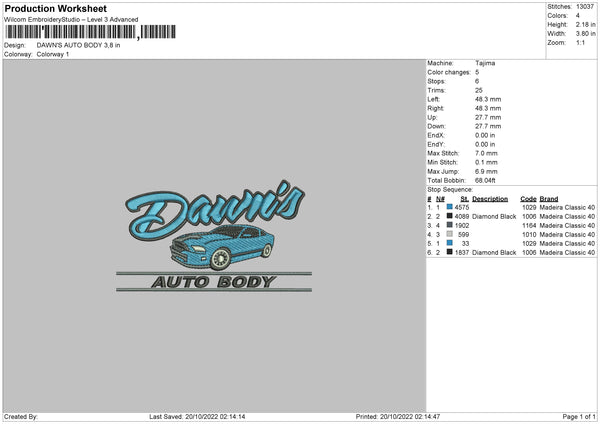Click the dark gray swatch beside 1902 stitches
The width and height of the screenshot is (600, 424).
[450, 225]
